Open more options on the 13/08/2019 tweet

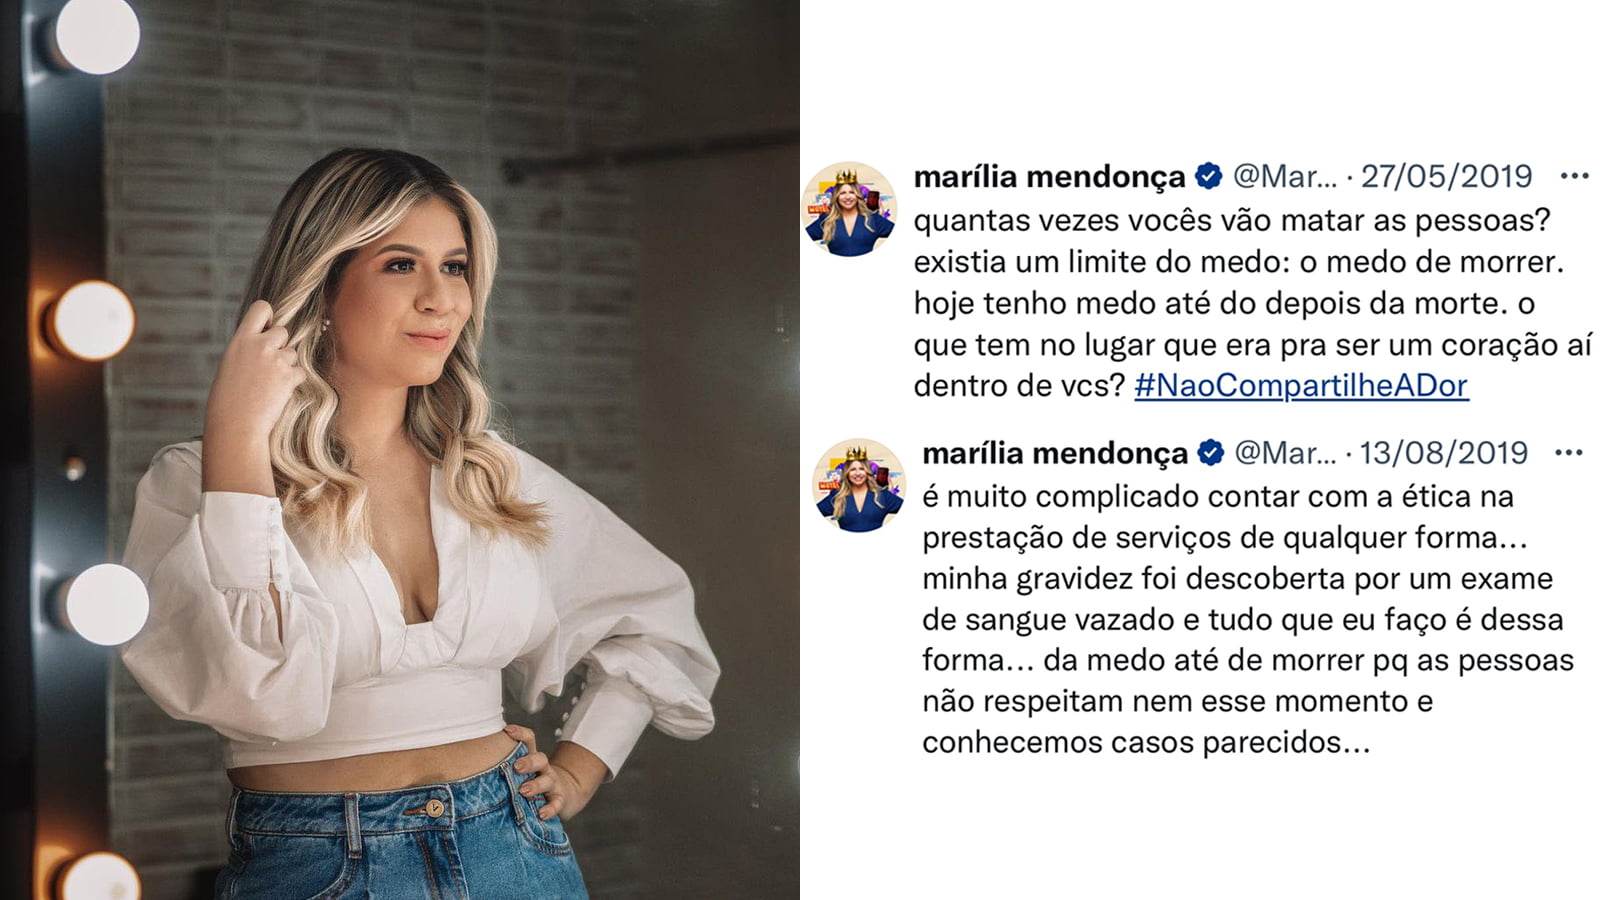pyautogui.click(x=1568, y=453)
